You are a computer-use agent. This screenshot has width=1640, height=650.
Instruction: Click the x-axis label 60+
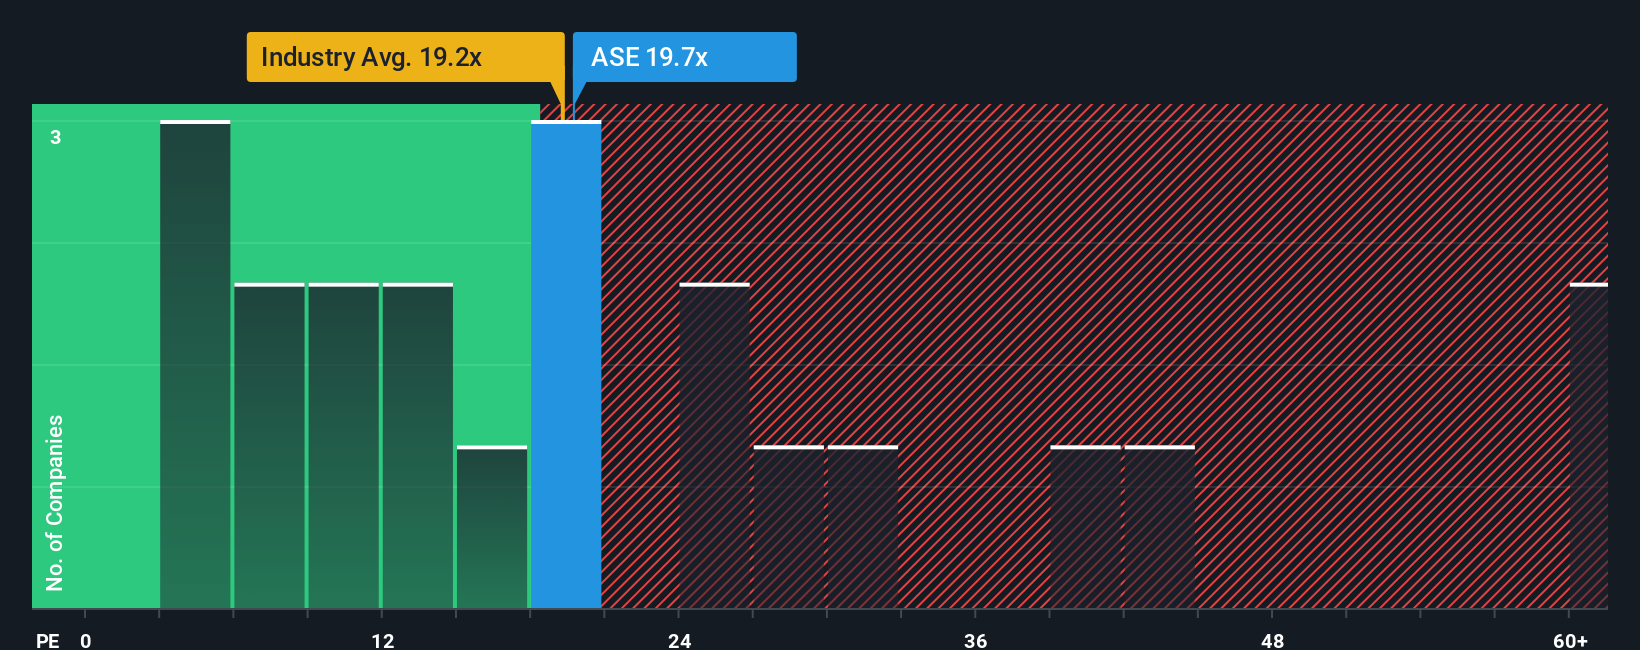[x=1571, y=640]
